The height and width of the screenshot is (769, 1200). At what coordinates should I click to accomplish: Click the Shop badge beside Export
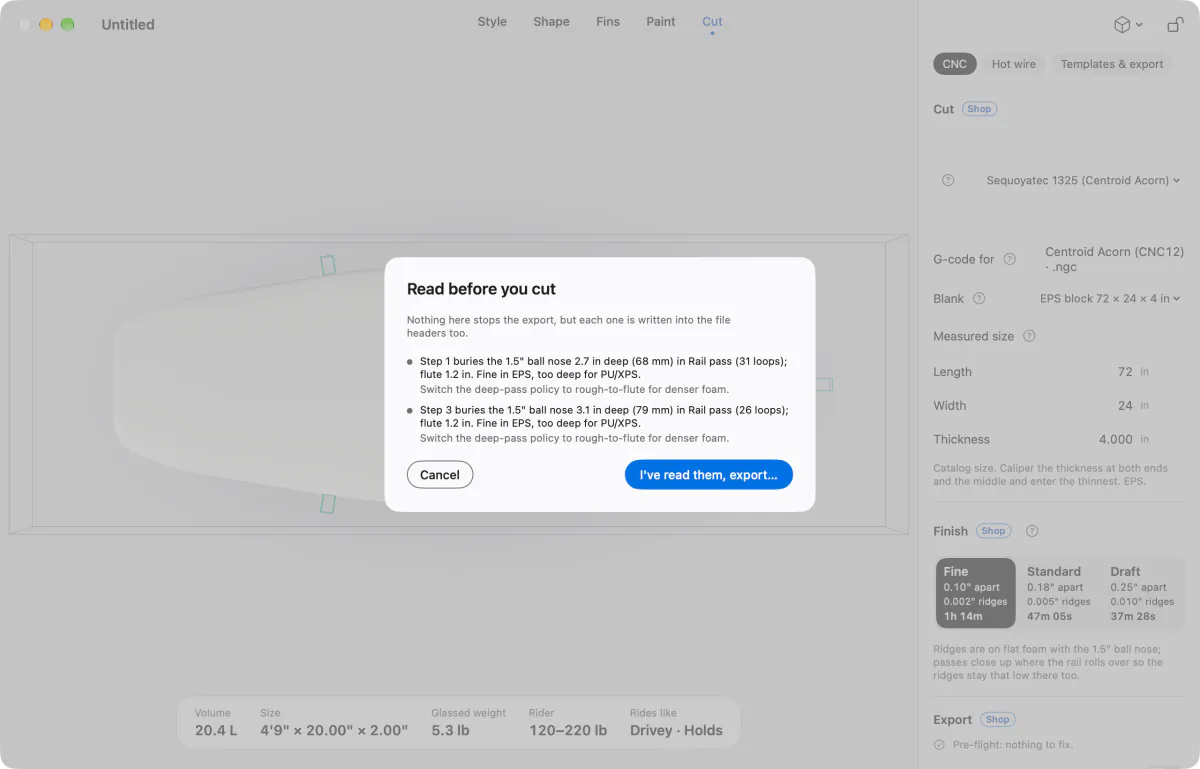pyautogui.click(x=998, y=719)
